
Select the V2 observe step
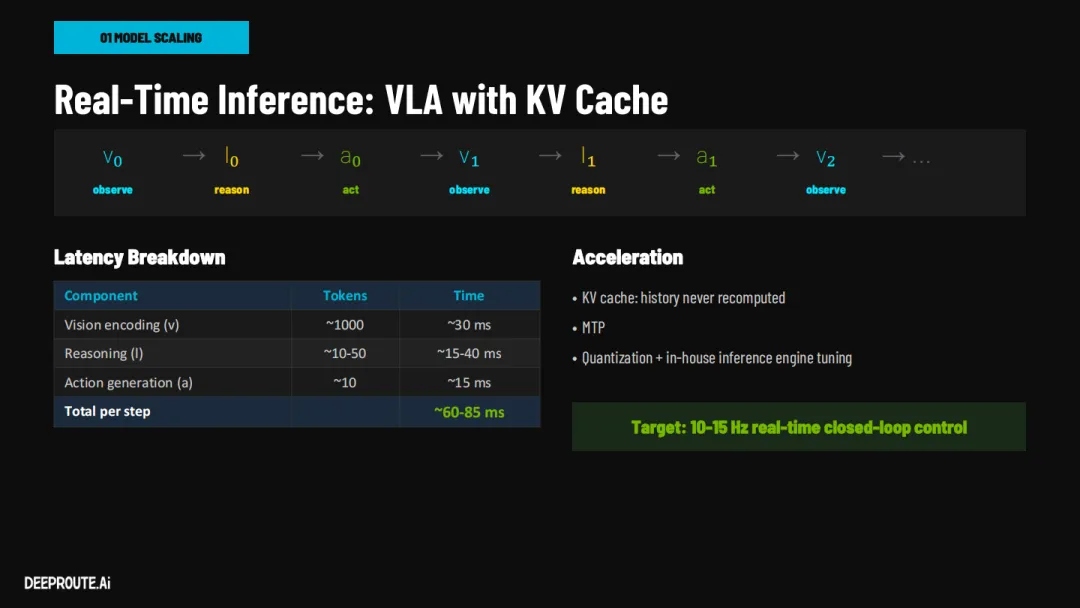click(x=826, y=171)
